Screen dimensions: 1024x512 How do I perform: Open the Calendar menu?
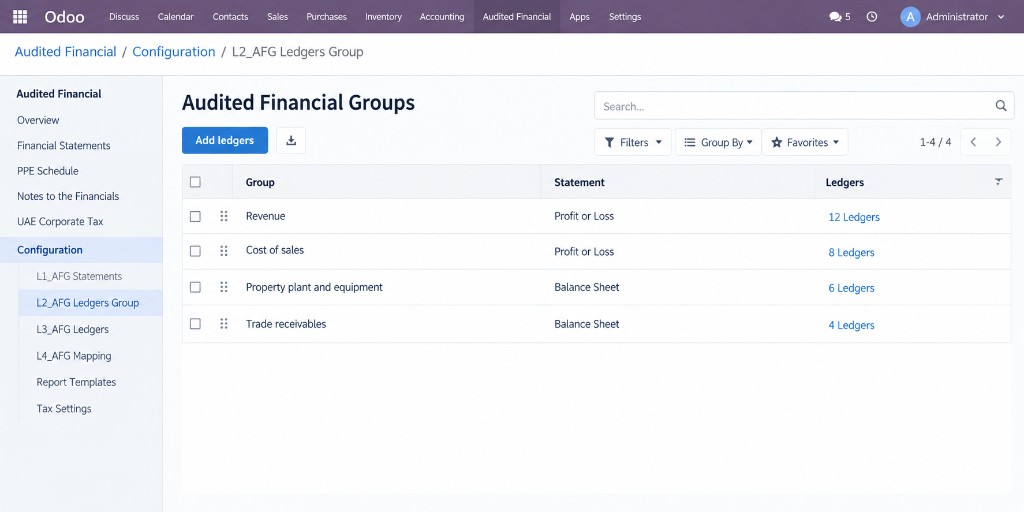[176, 17]
